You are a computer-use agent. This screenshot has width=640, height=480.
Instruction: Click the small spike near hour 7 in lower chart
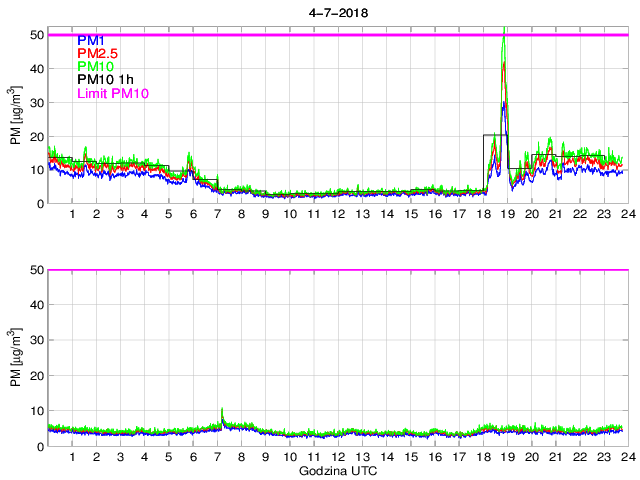pyautogui.click(x=221, y=410)
